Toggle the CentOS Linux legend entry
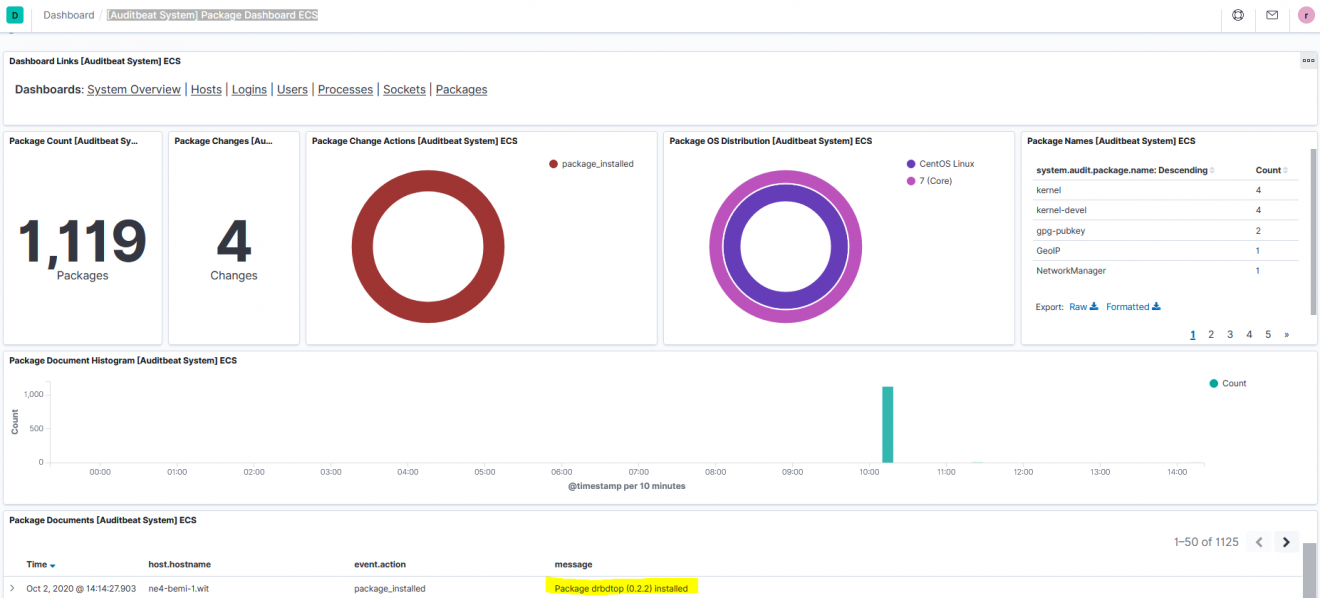Image resolution: width=1320 pixels, height=598 pixels. (x=946, y=164)
